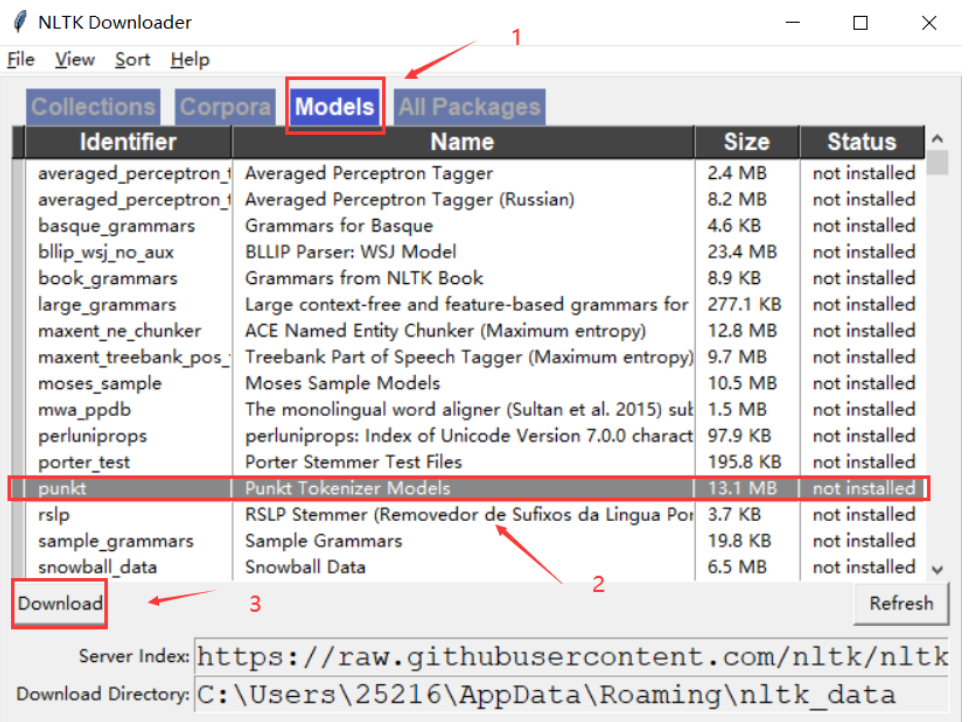Click the Status column header
Image resolution: width=970 pixels, height=722 pixels.
(x=862, y=142)
